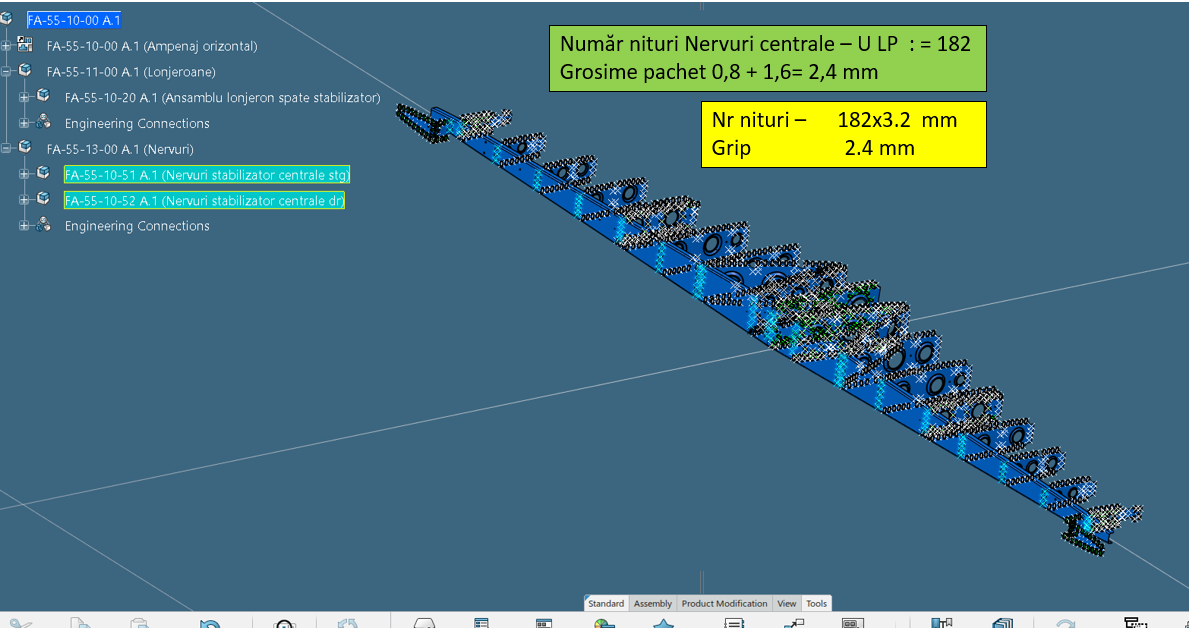The height and width of the screenshot is (628, 1193).
Task: Click the root FA-55-10-00 product icon
Action: click(x=7, y=19)
